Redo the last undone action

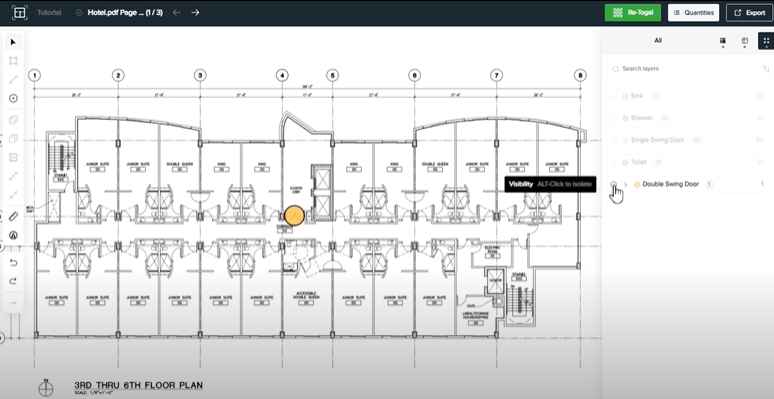[x=13, y=281]
